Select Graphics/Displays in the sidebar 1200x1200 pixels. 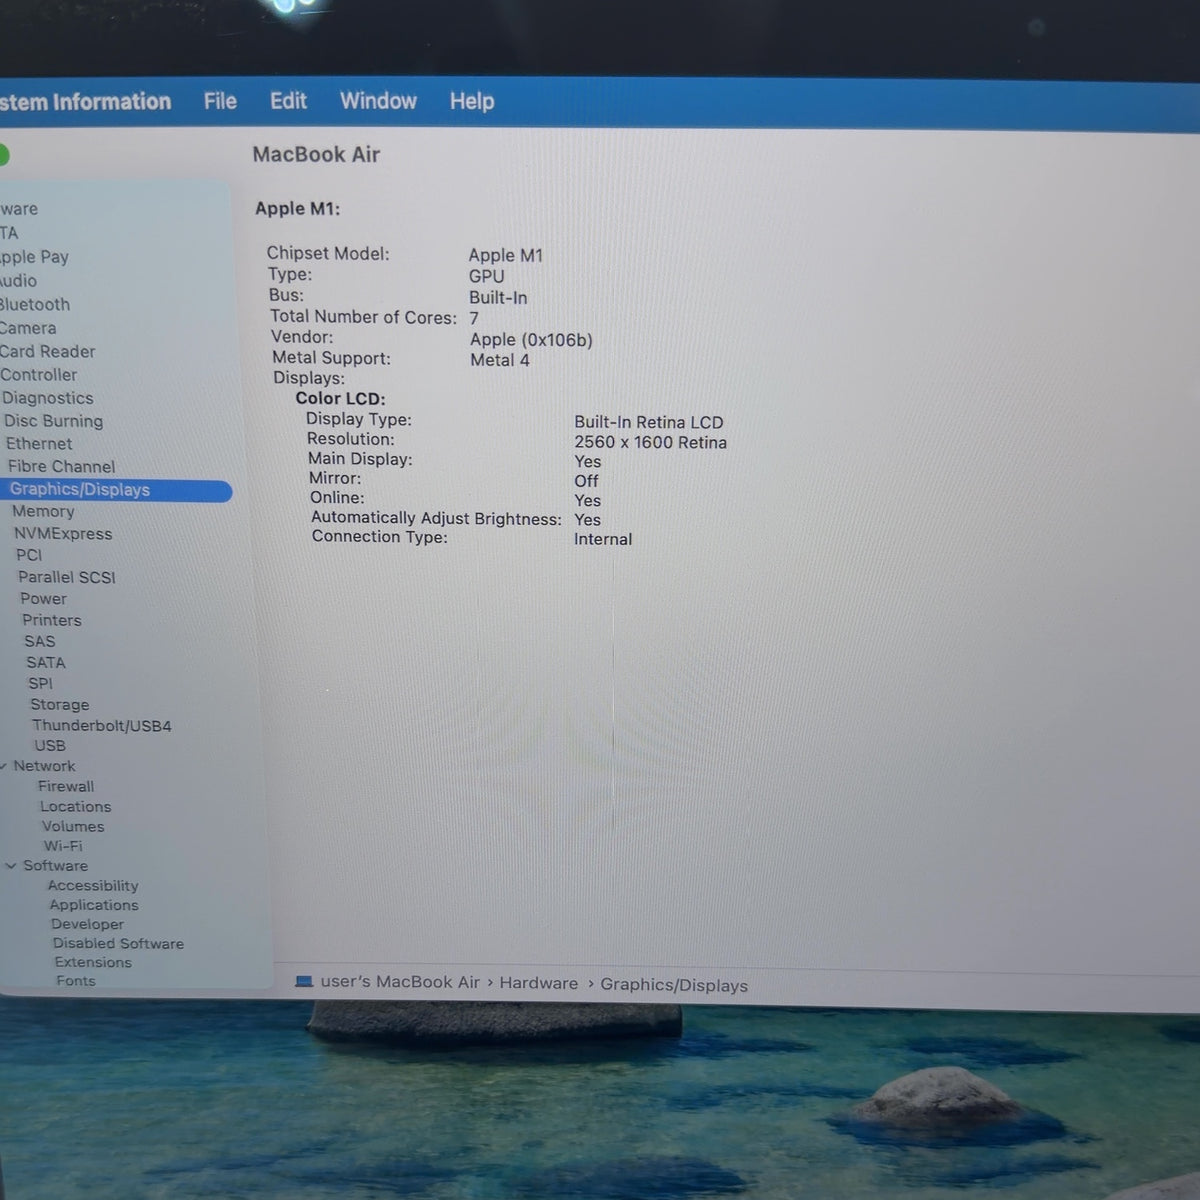tap(116, 490)
